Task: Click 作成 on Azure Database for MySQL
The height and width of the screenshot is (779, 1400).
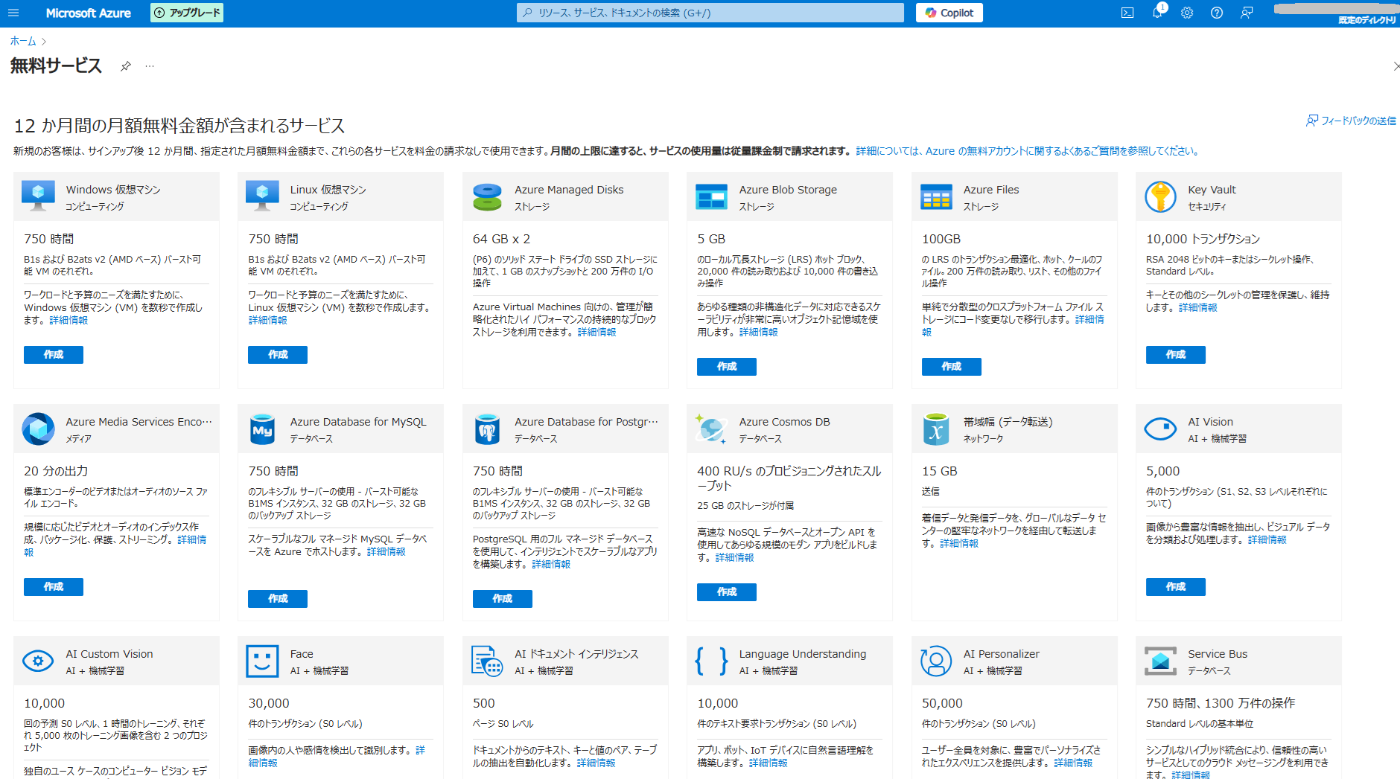Action: point(277,599)
